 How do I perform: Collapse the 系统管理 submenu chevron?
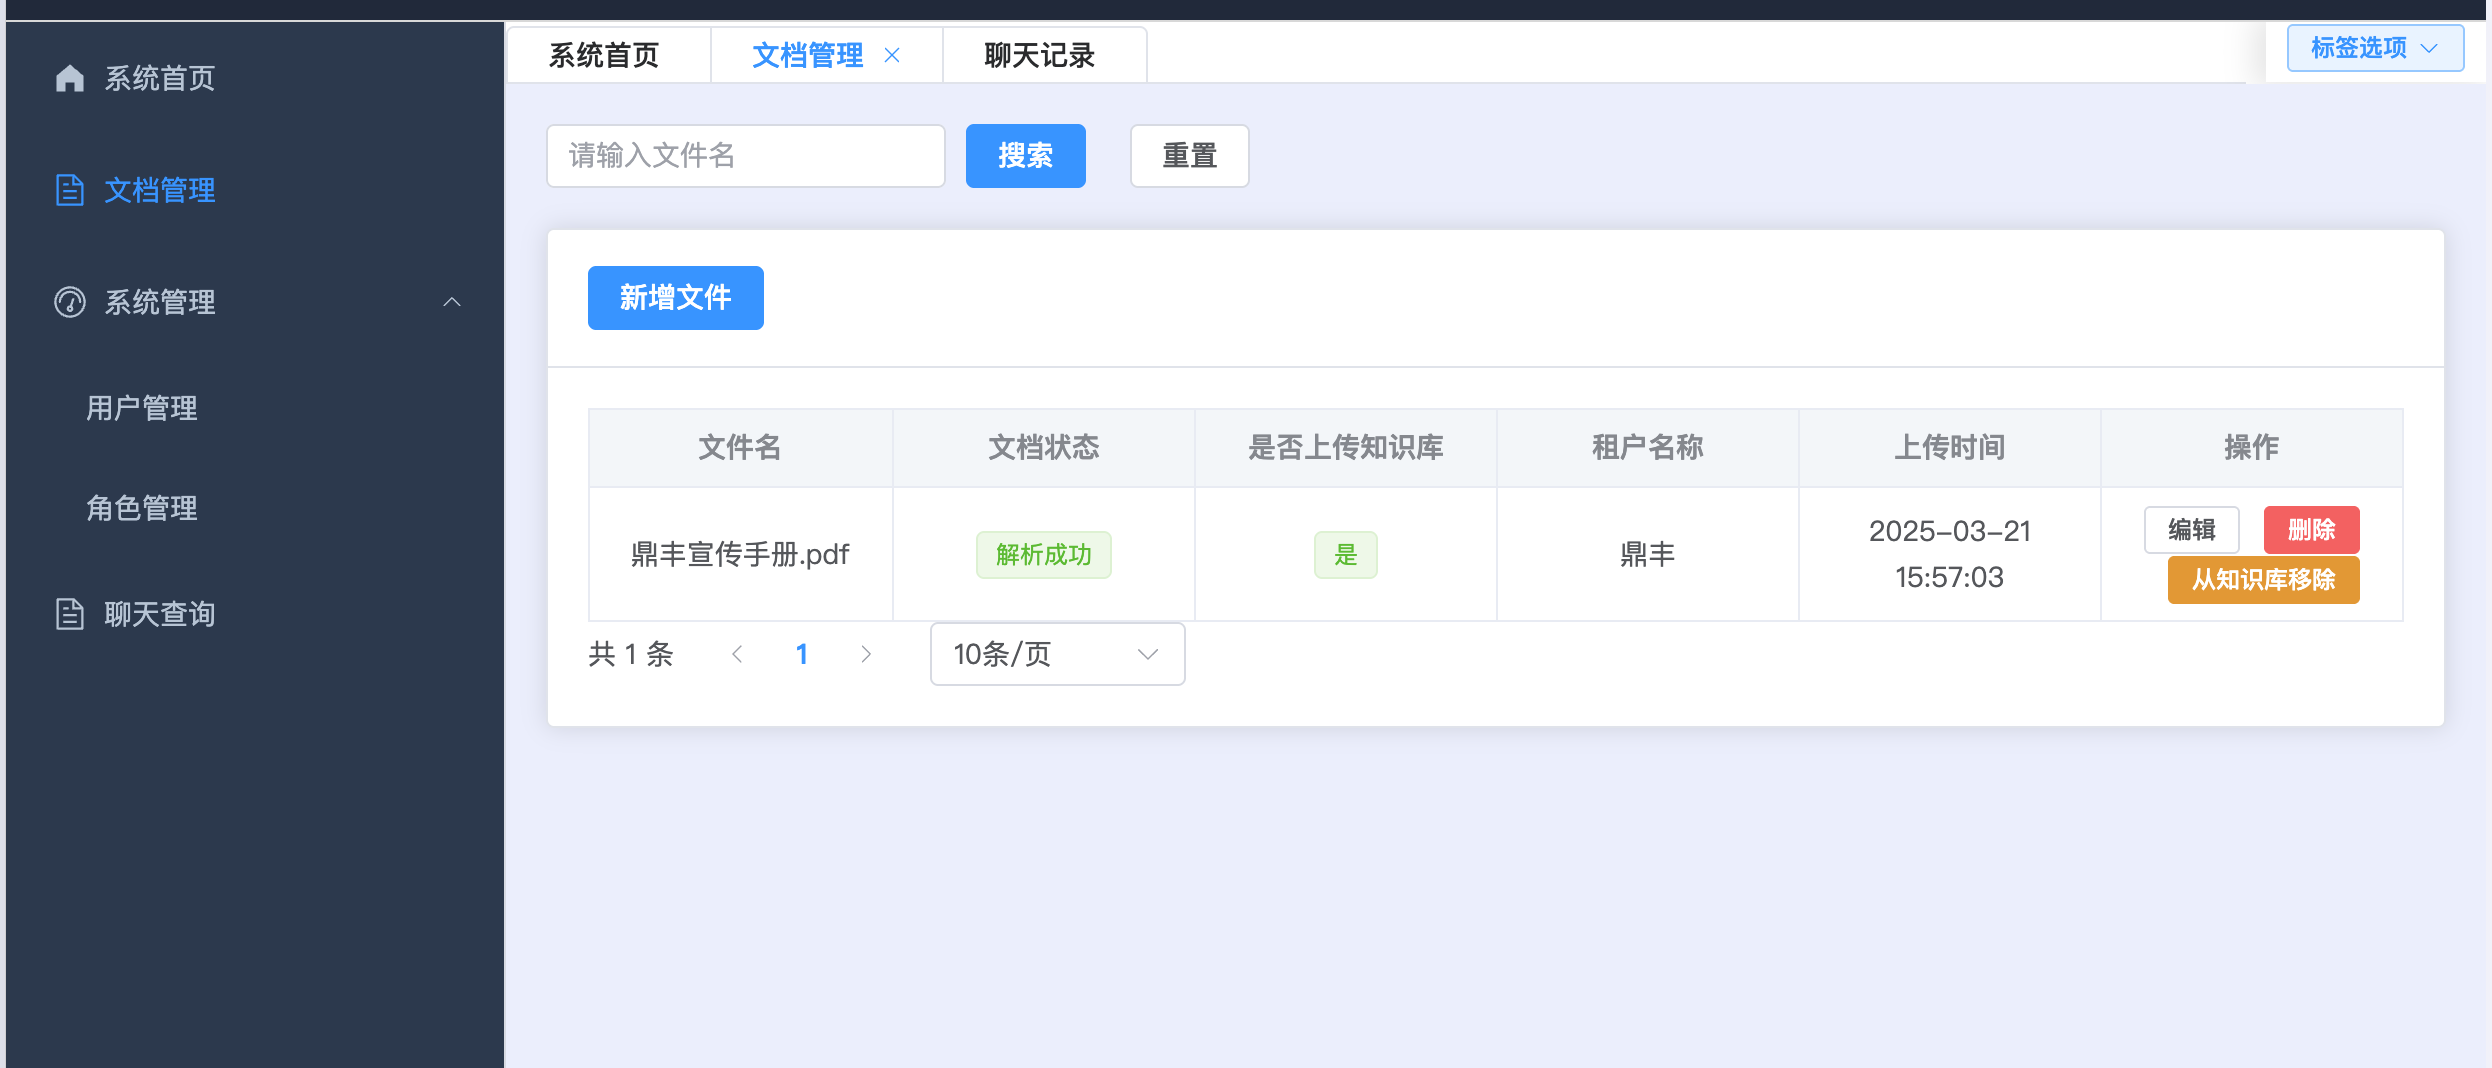click(x=453, y=303)
